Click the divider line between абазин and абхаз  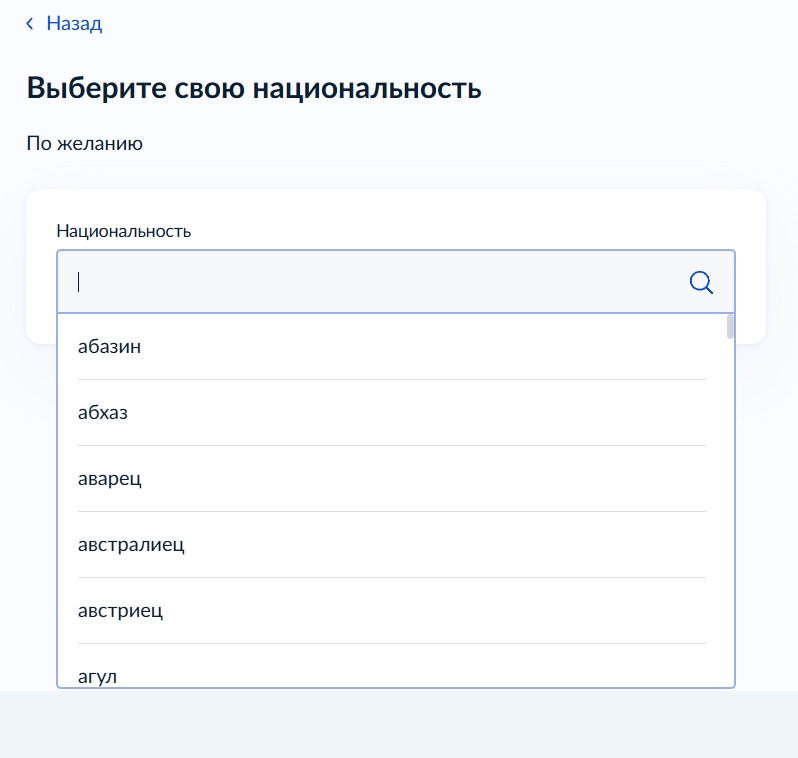(392, 379)
